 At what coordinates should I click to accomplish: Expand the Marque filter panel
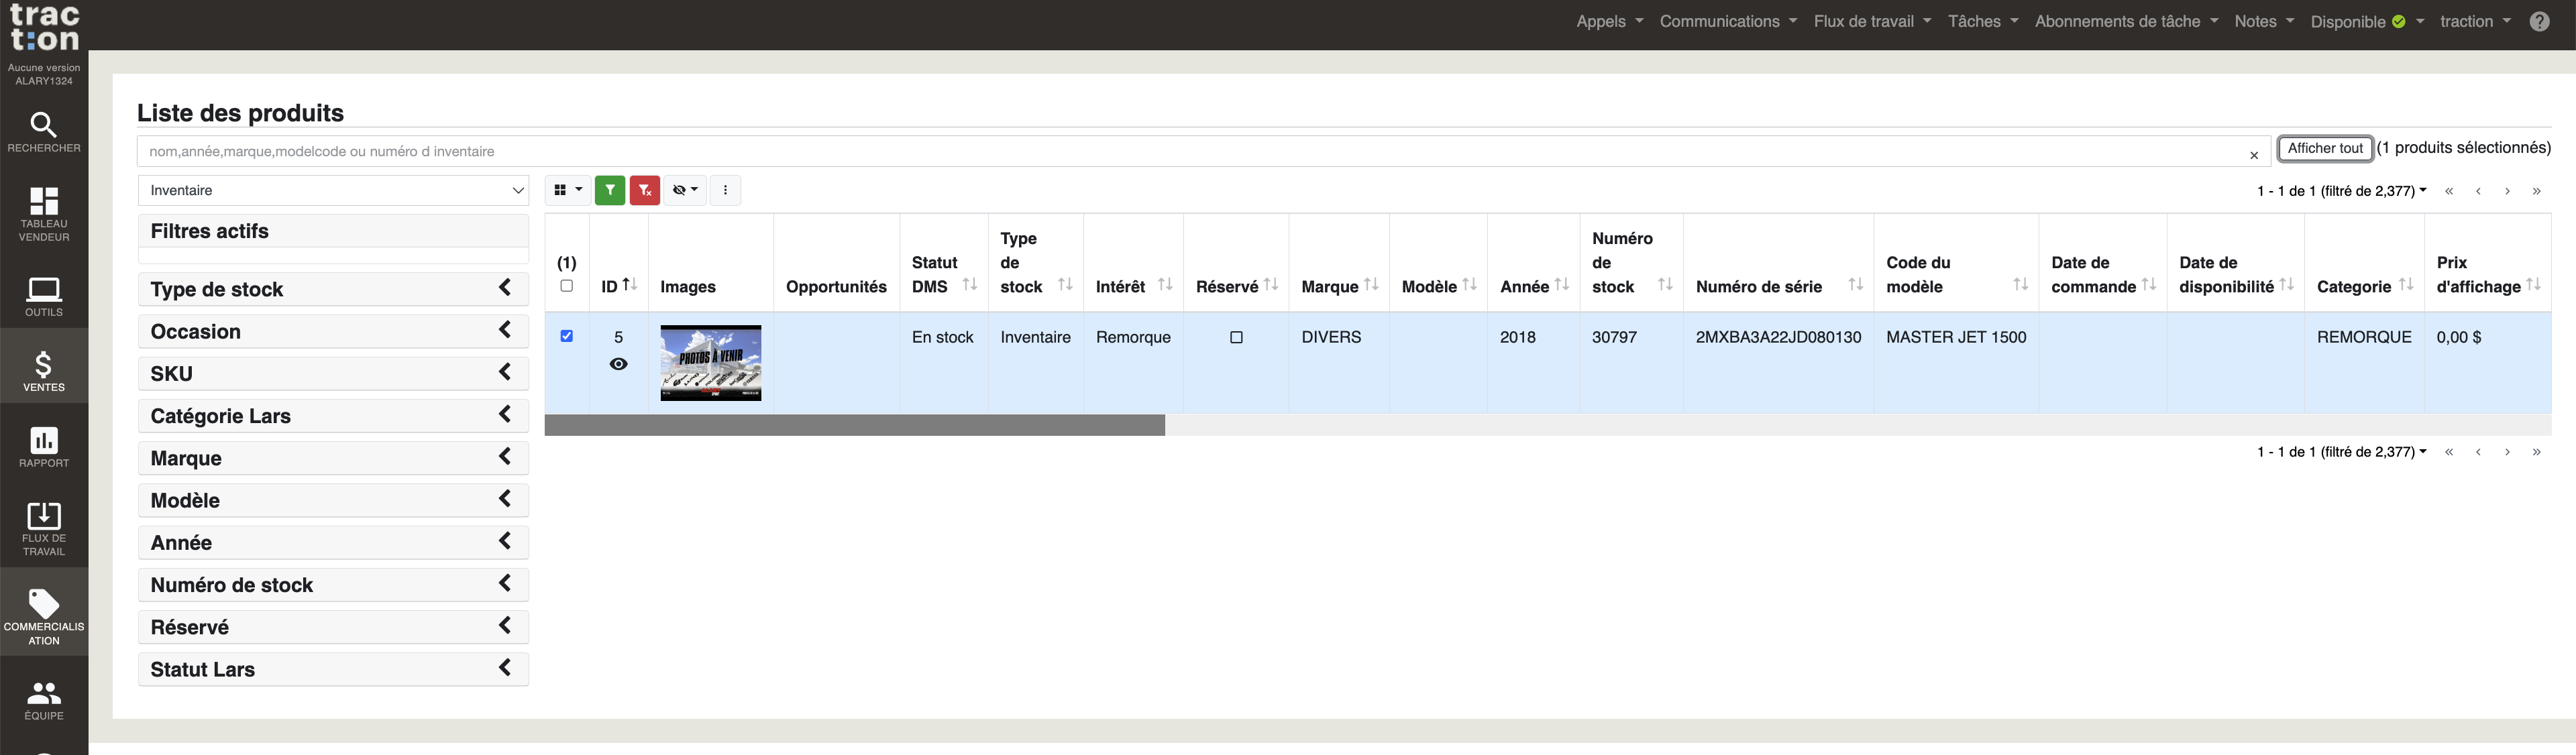point(333,458)
